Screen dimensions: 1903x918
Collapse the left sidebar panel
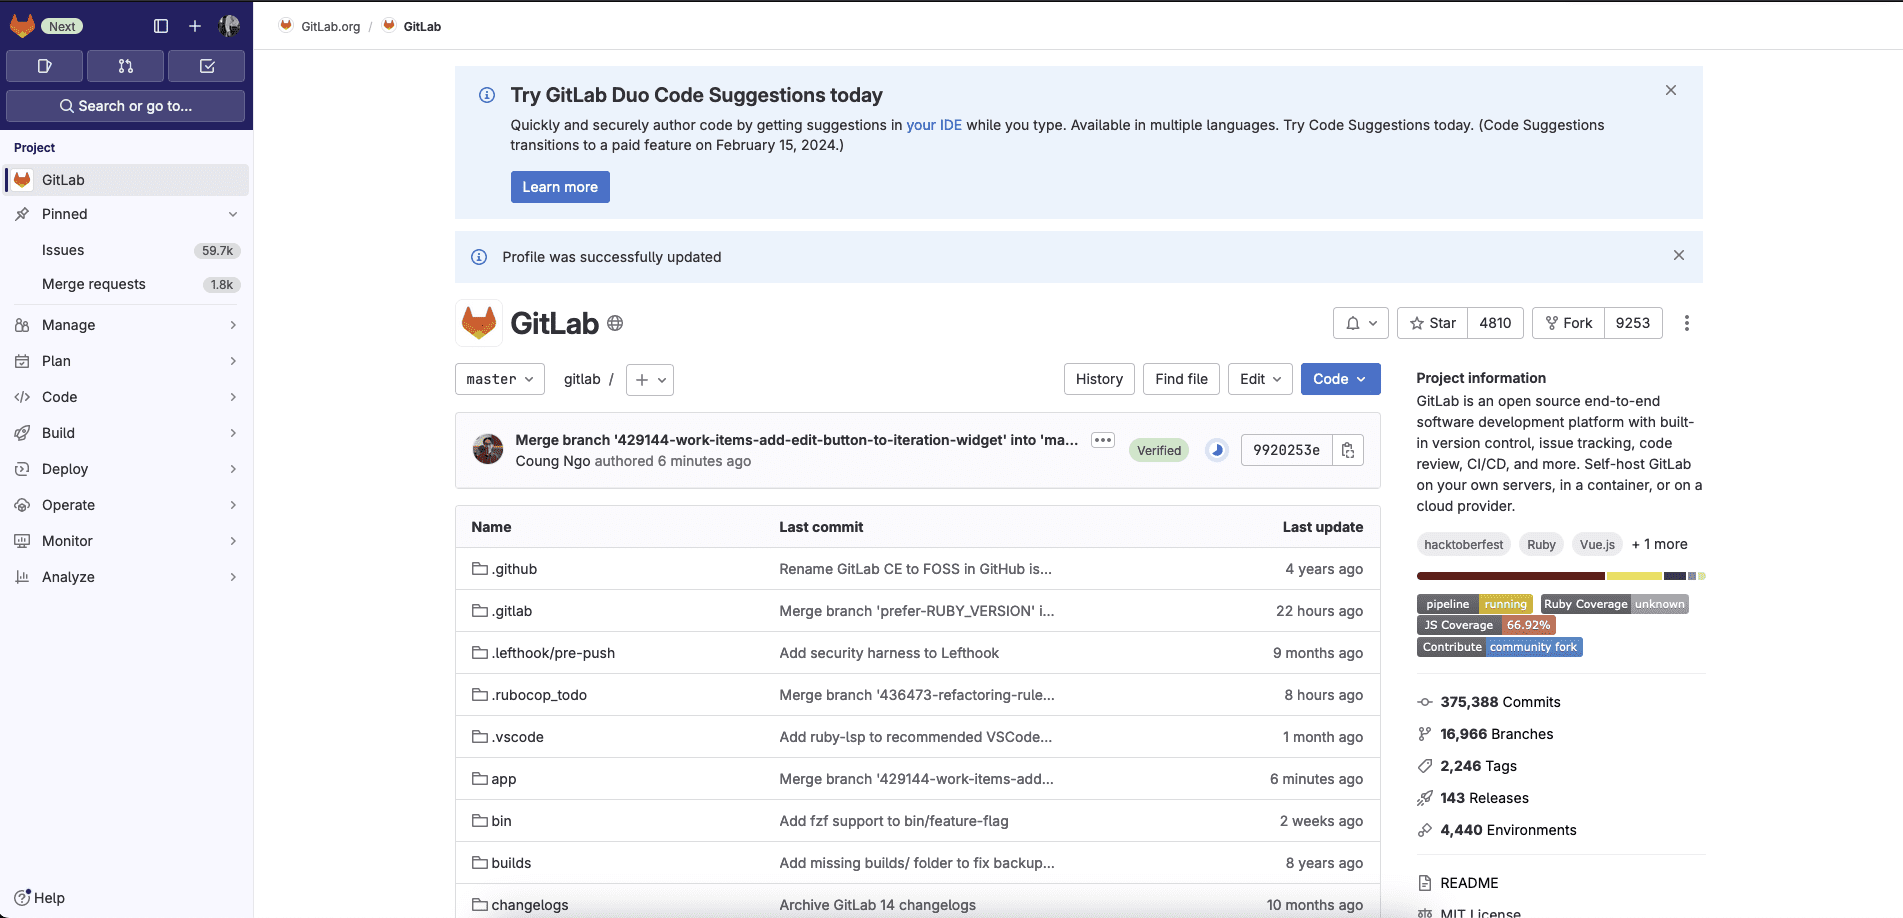(x=160, y=26)
